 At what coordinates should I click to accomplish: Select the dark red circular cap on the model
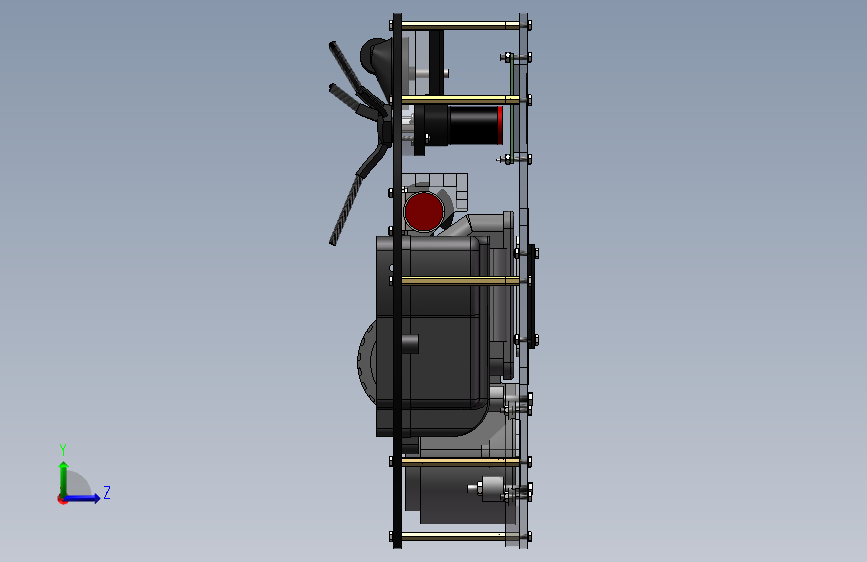424,212
